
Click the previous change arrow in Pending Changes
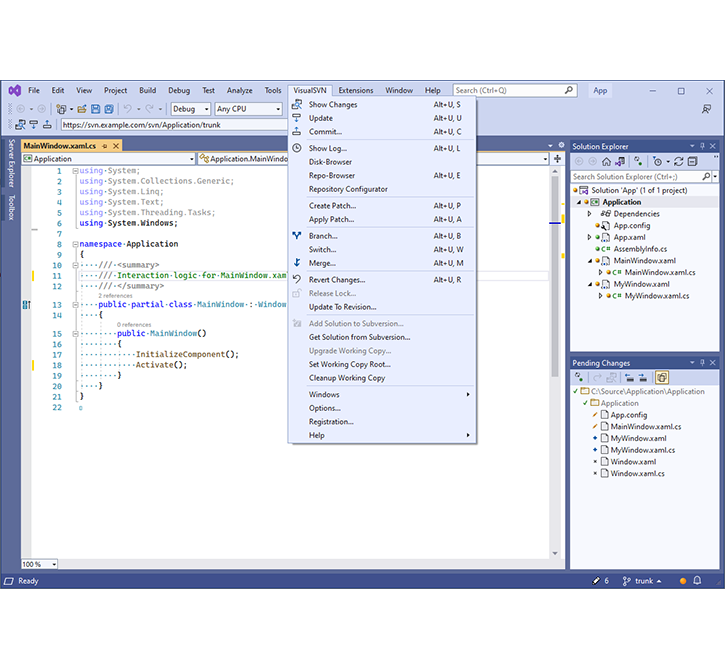(629, 377)
